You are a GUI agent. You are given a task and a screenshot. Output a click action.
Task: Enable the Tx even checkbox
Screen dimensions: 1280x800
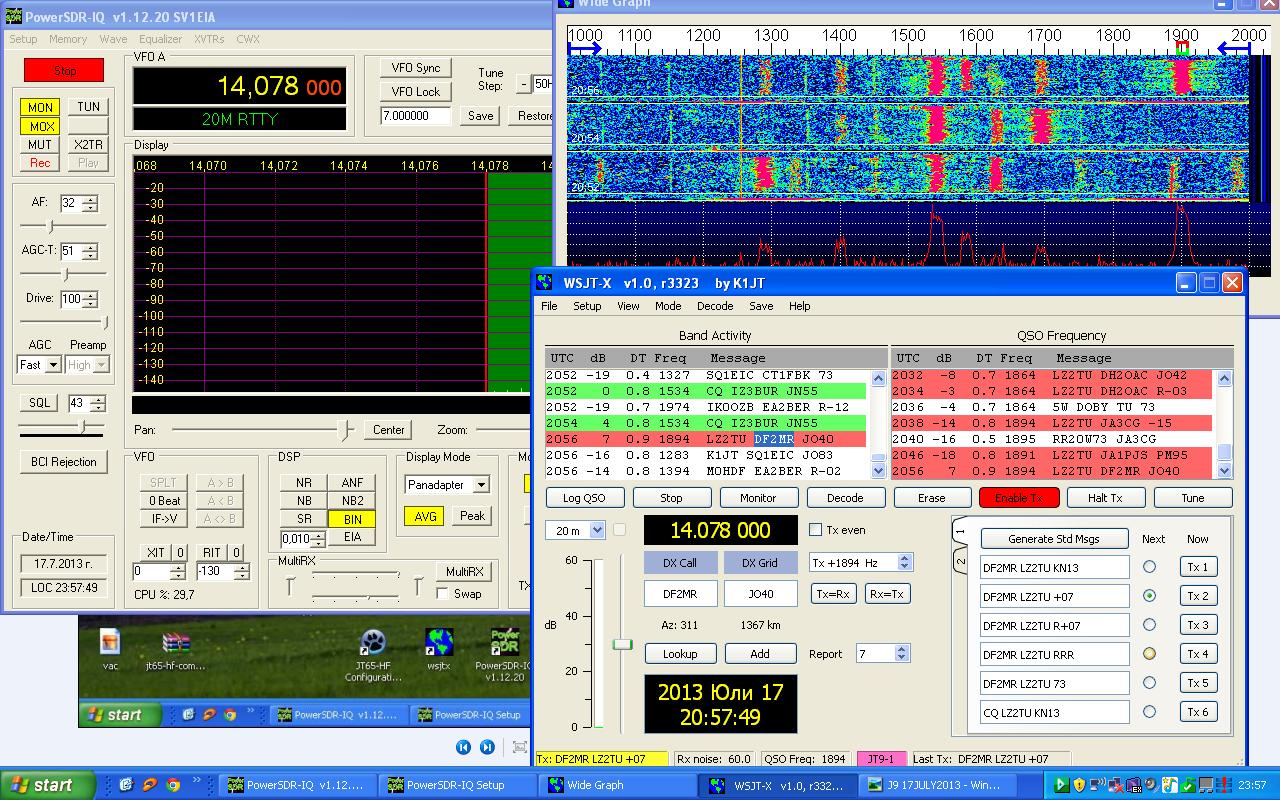(815, 530)
